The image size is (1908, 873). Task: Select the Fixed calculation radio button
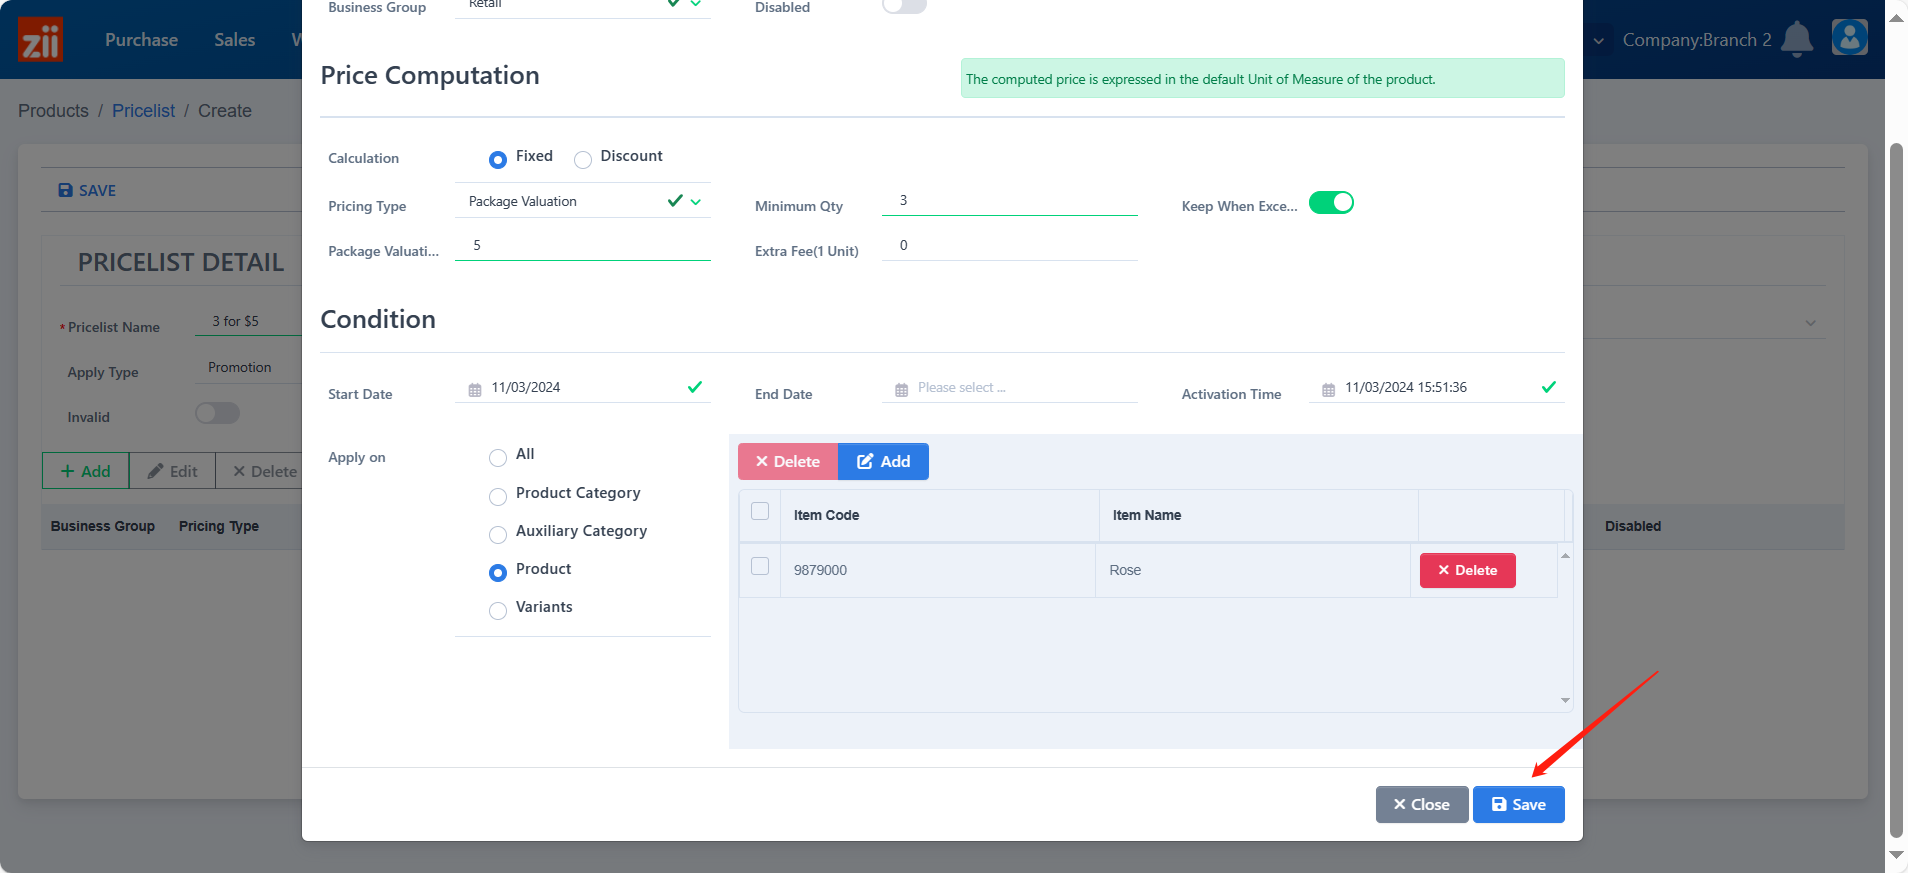pyautogui.click(x=497, y=159)
